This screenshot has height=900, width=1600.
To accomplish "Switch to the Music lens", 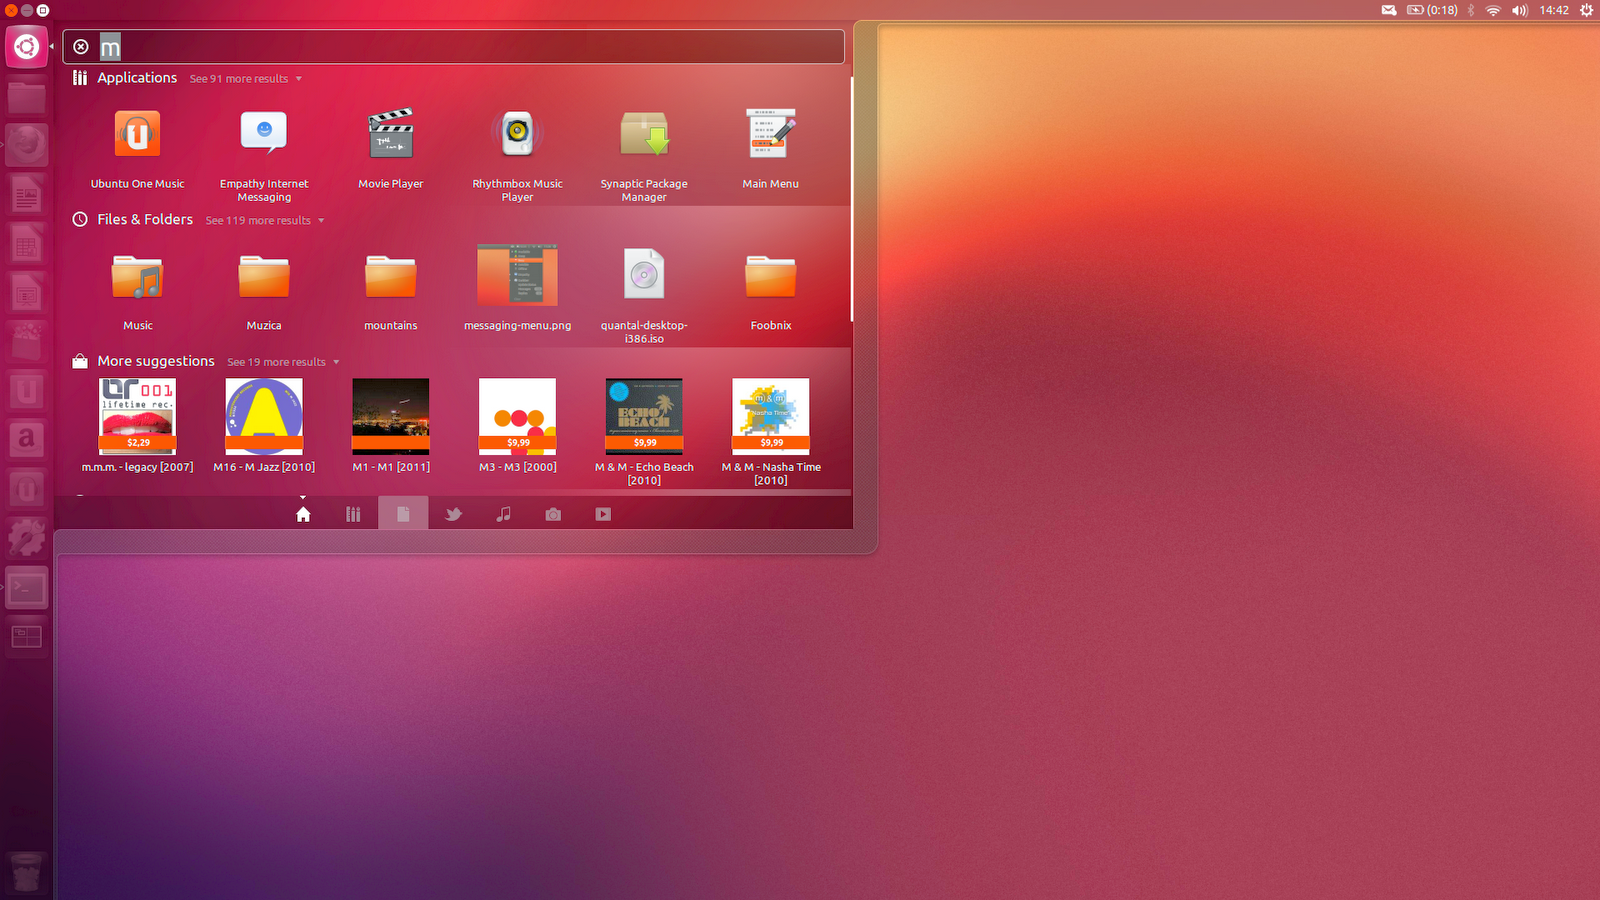I will 503,514.
